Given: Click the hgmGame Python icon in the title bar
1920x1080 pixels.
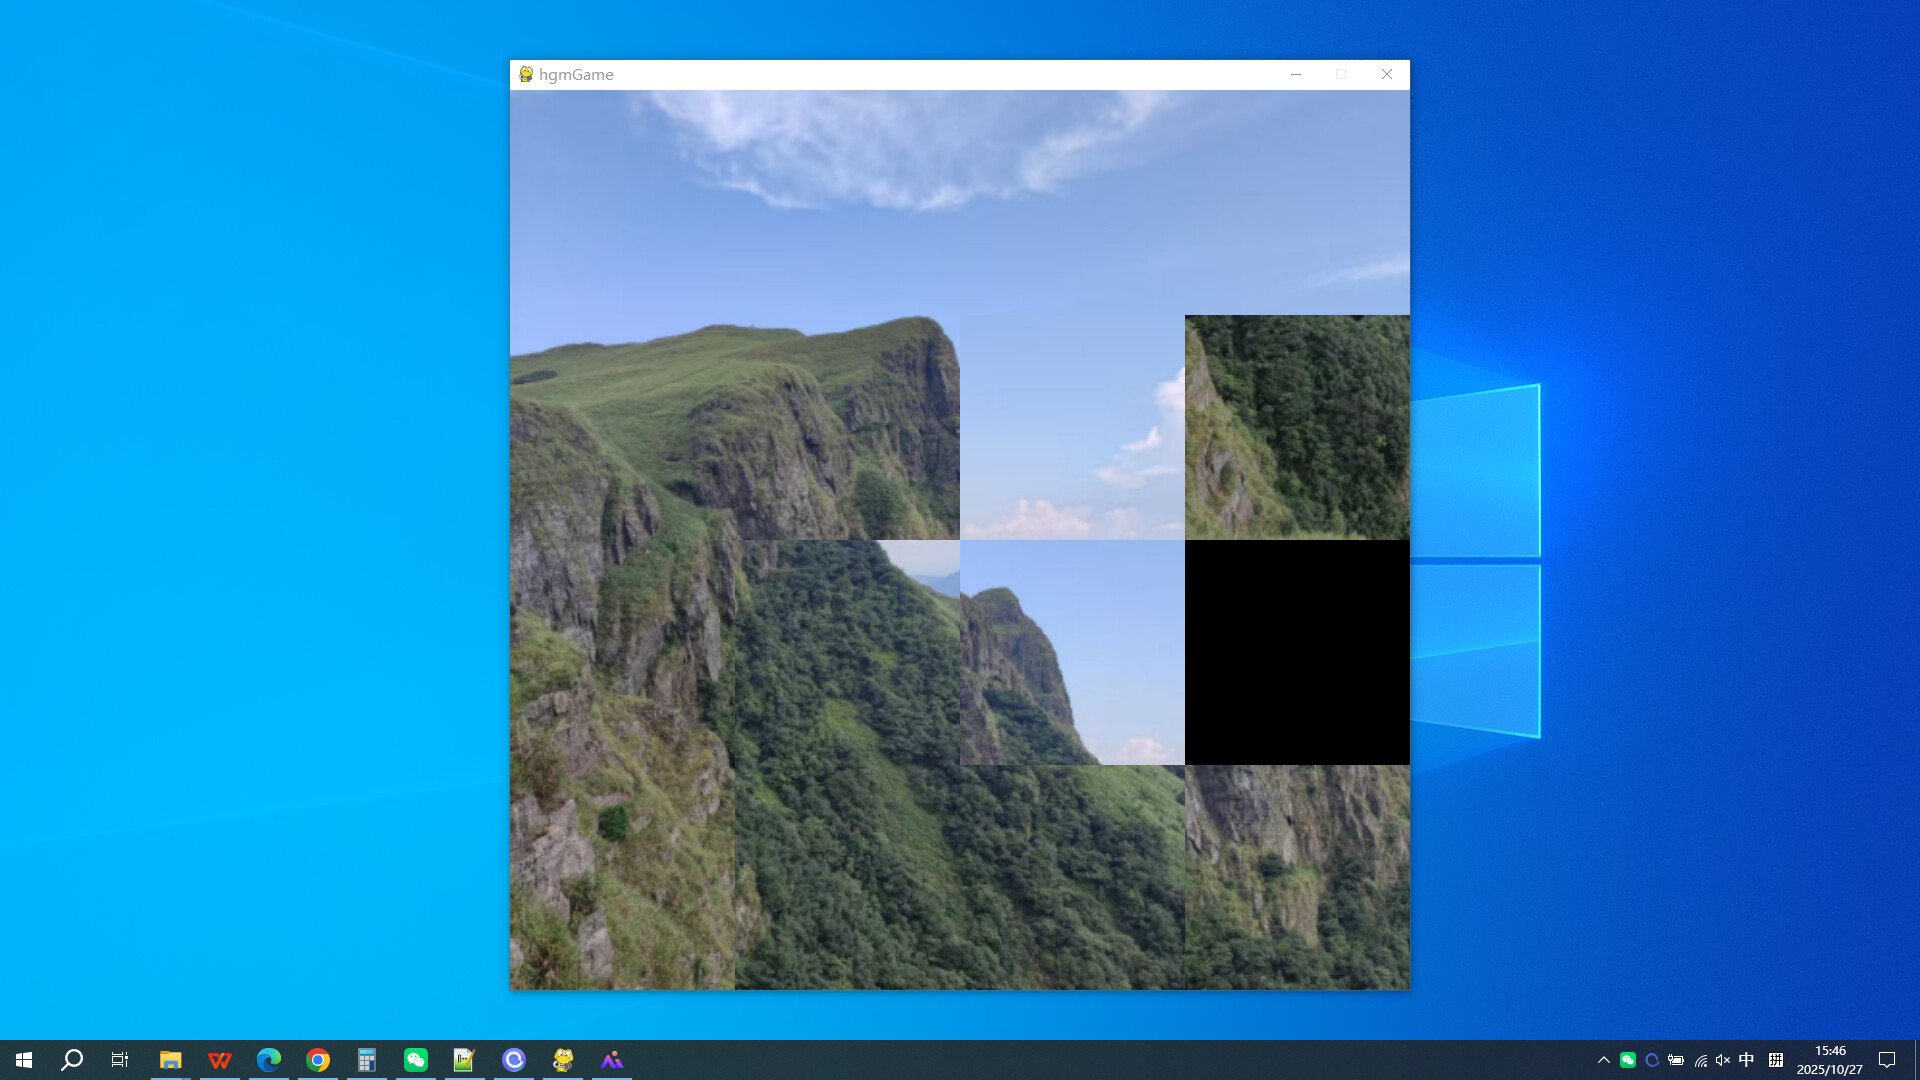Looking at the screenshot, I should click(x=524, y=74).
